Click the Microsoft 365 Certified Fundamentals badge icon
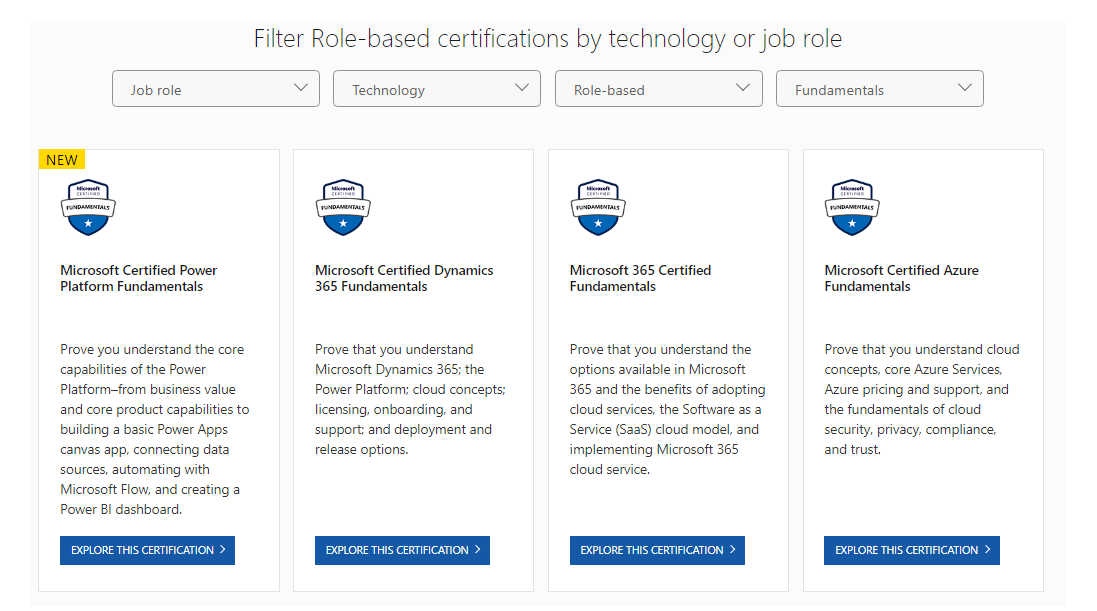Screen dimensions: 1097x611 [x=598, y=207]
